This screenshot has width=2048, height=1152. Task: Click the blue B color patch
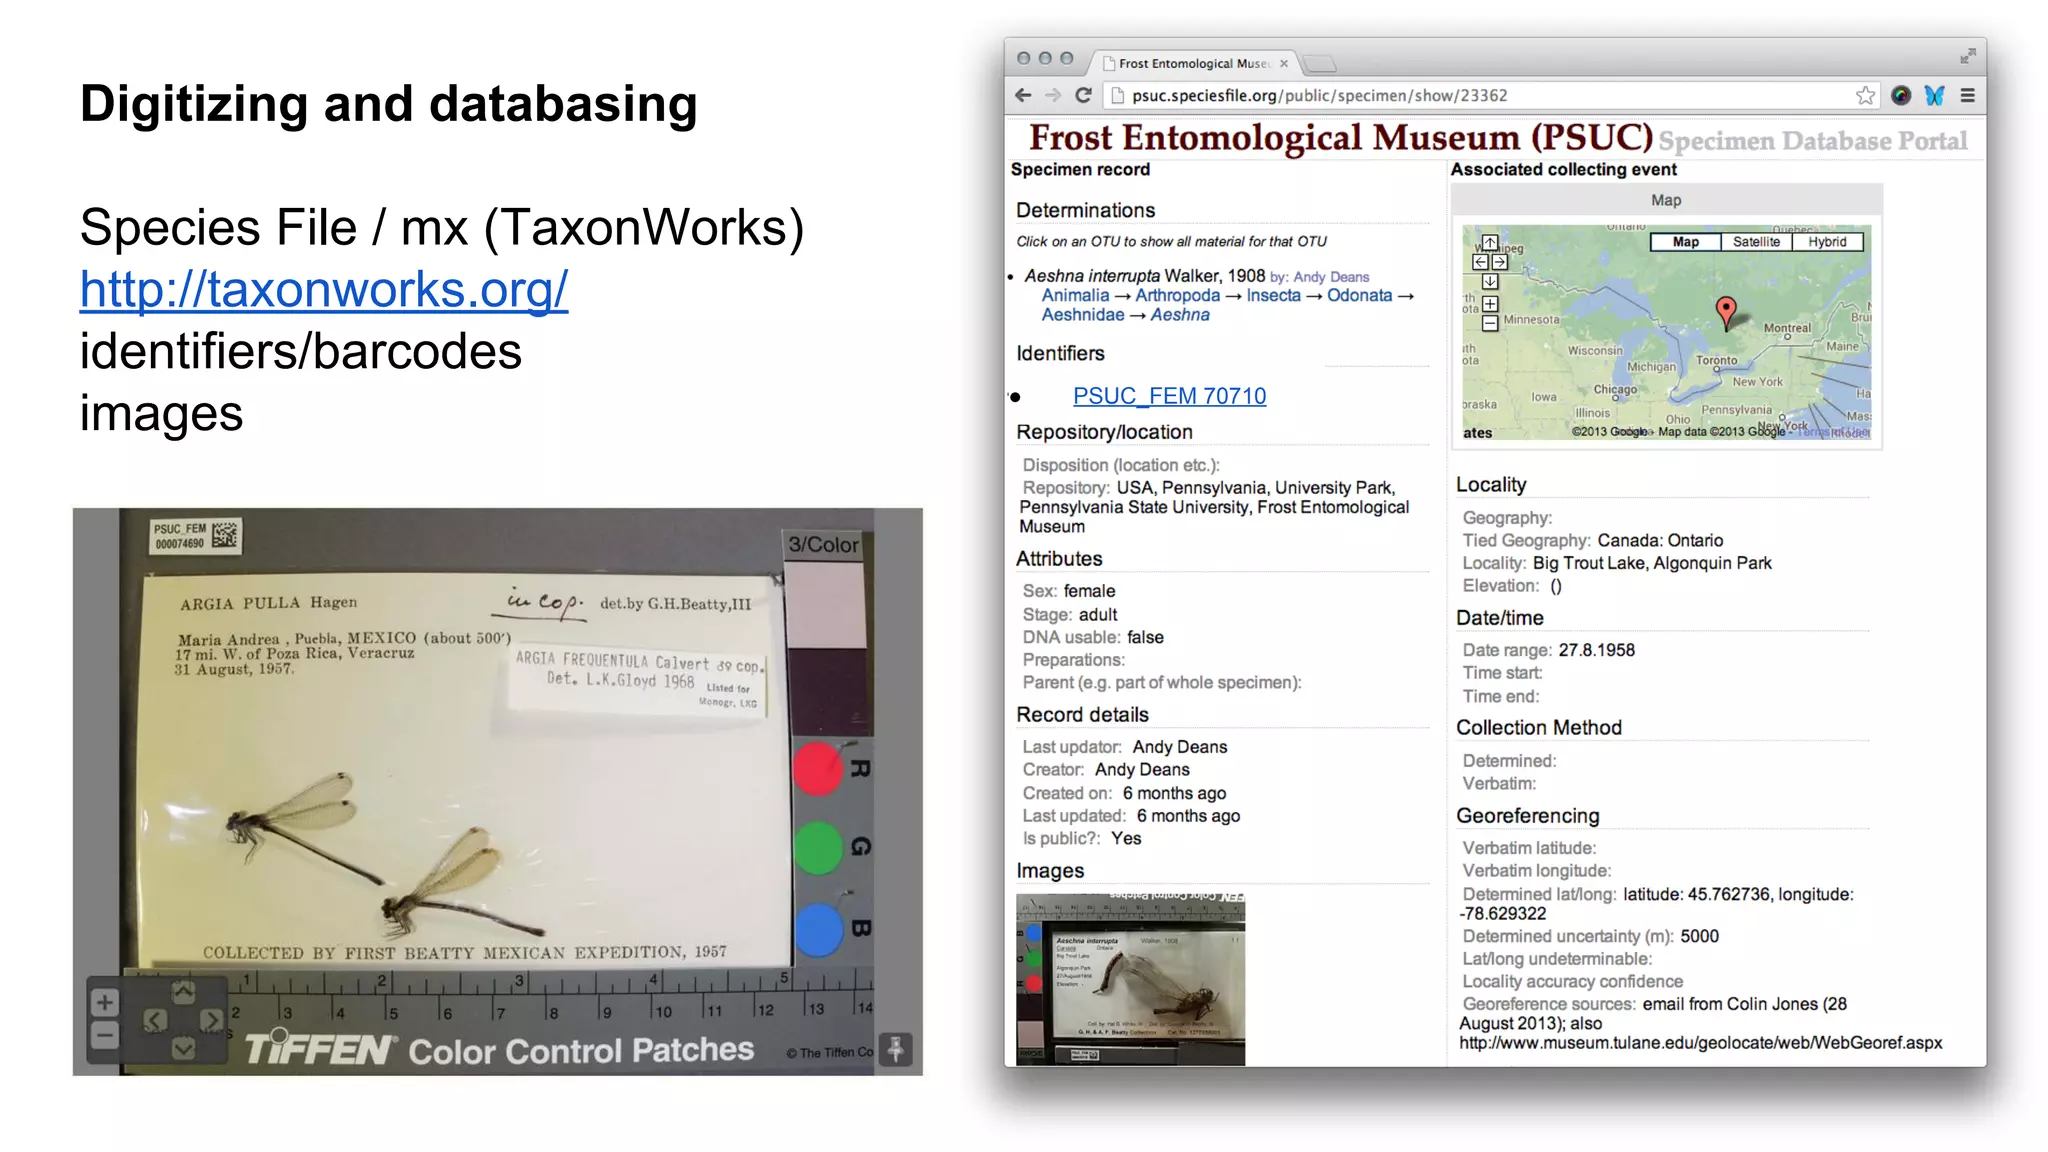click(818, 930)
